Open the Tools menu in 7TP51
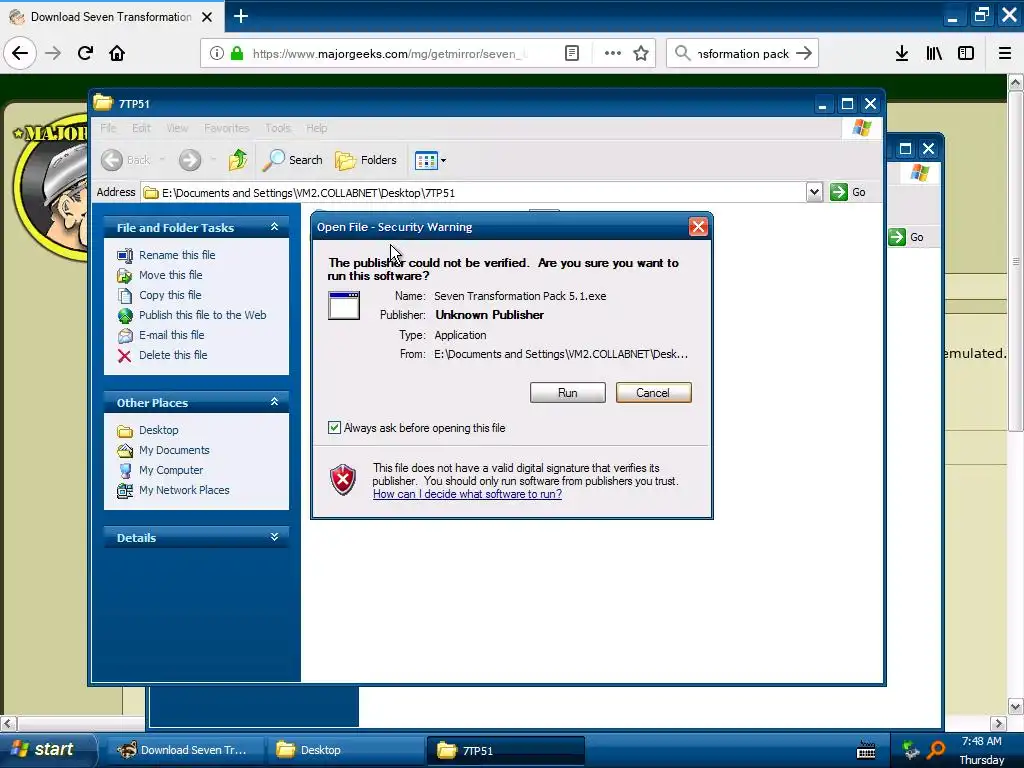 [x=278, y=128]
